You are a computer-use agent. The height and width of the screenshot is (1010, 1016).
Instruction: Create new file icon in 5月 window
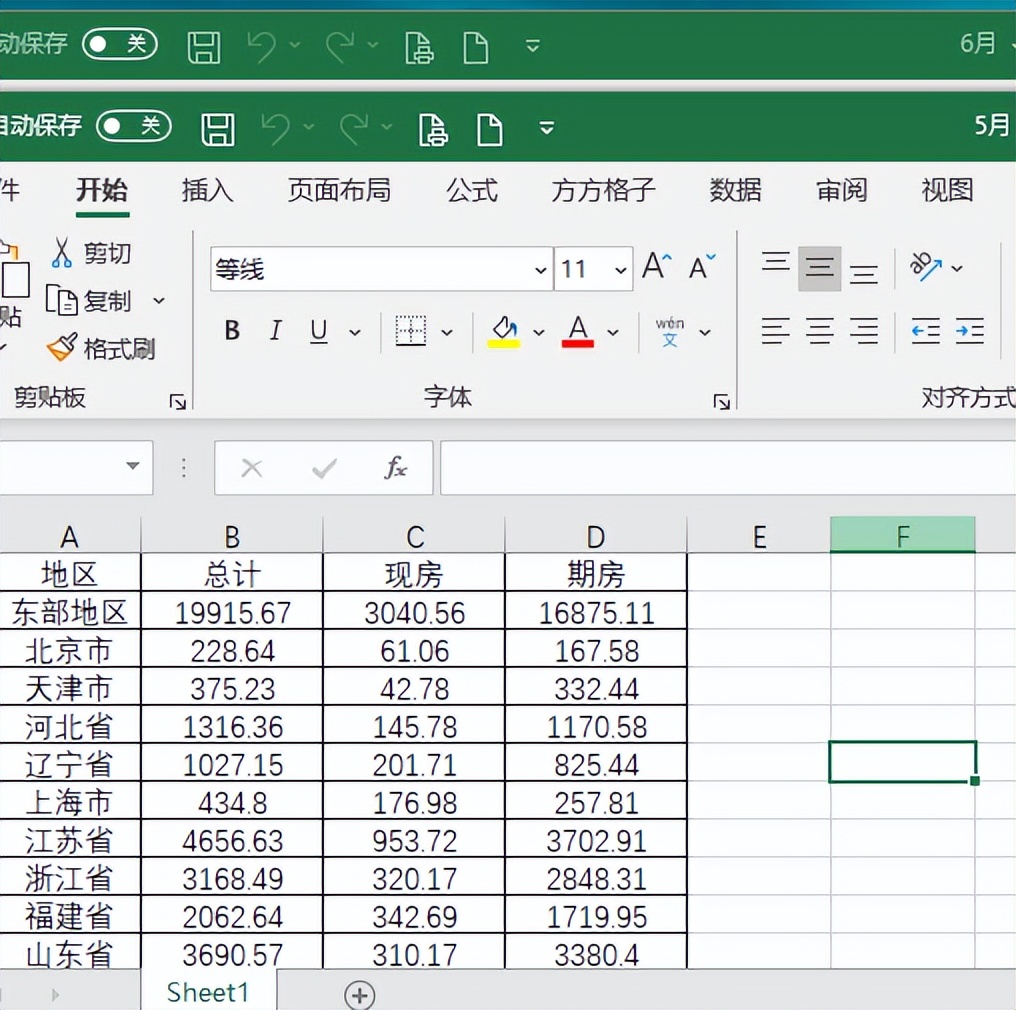490,129
